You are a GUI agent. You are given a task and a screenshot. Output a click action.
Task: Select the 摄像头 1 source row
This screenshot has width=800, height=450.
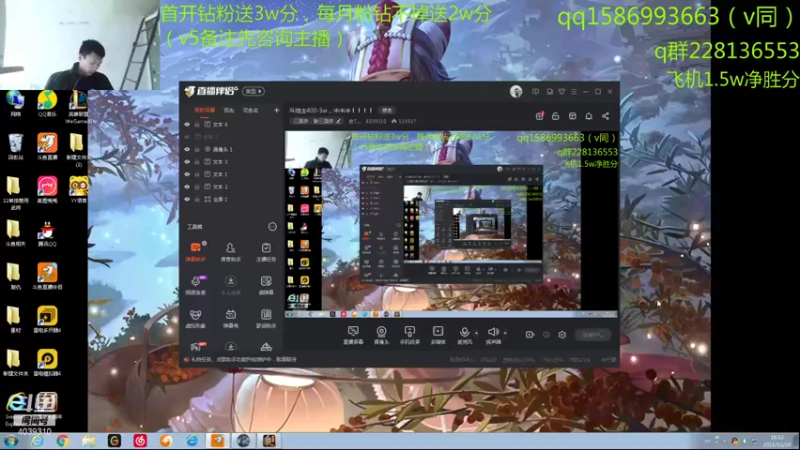pyautogui.click(x=232, y=149)
